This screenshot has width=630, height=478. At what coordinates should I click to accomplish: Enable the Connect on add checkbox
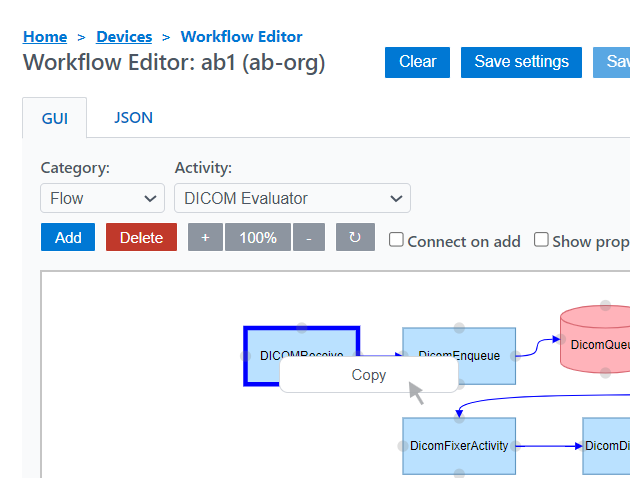[396, 240]
